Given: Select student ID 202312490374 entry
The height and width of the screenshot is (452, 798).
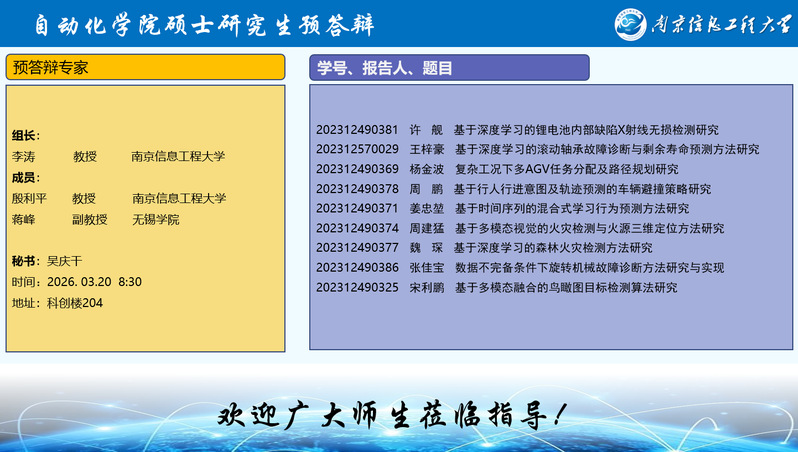Looking at the screenshot, I should click(x=357, y=228).
